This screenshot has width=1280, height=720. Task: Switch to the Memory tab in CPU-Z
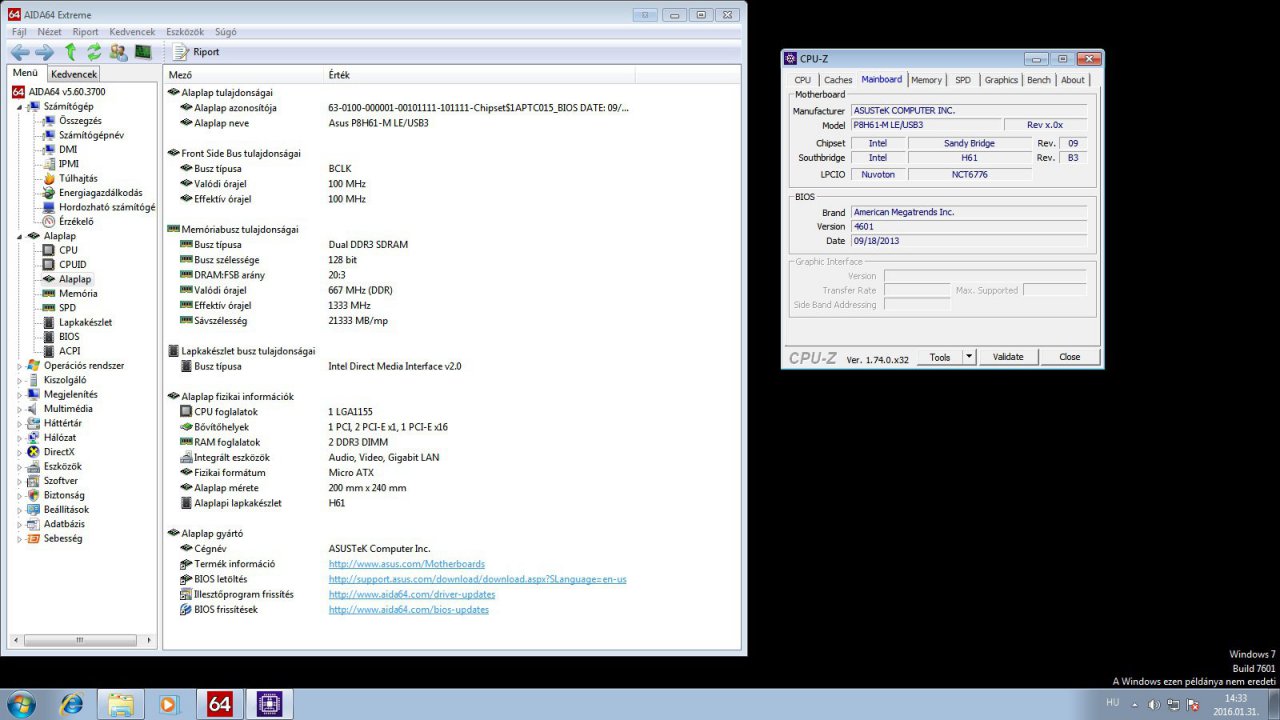tap(926, 80)
